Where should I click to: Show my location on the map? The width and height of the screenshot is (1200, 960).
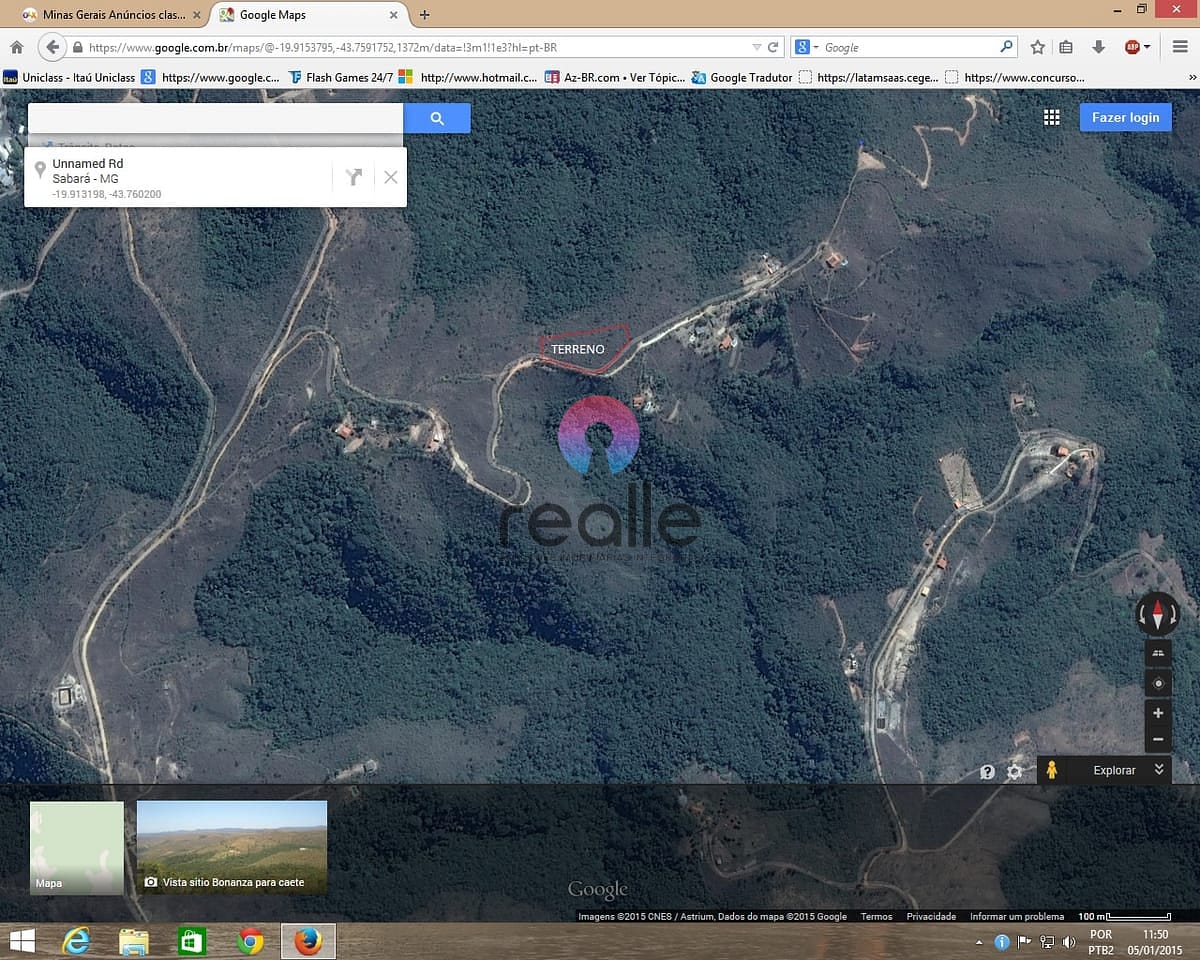click(1158, 684)
